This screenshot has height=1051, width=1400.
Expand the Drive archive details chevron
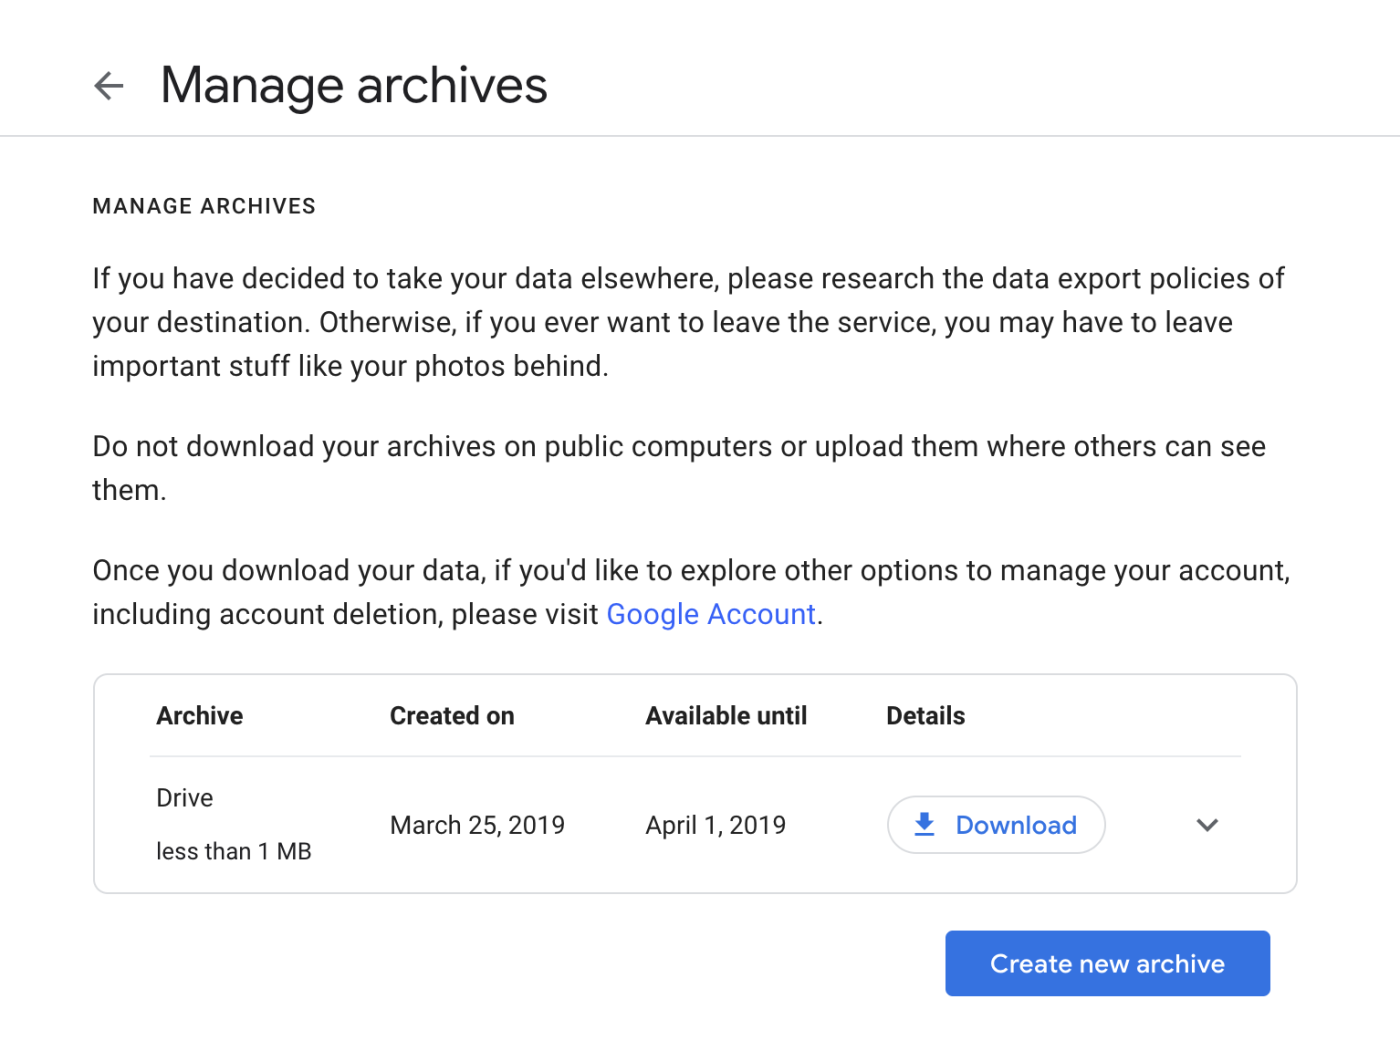click(1207, 825)
